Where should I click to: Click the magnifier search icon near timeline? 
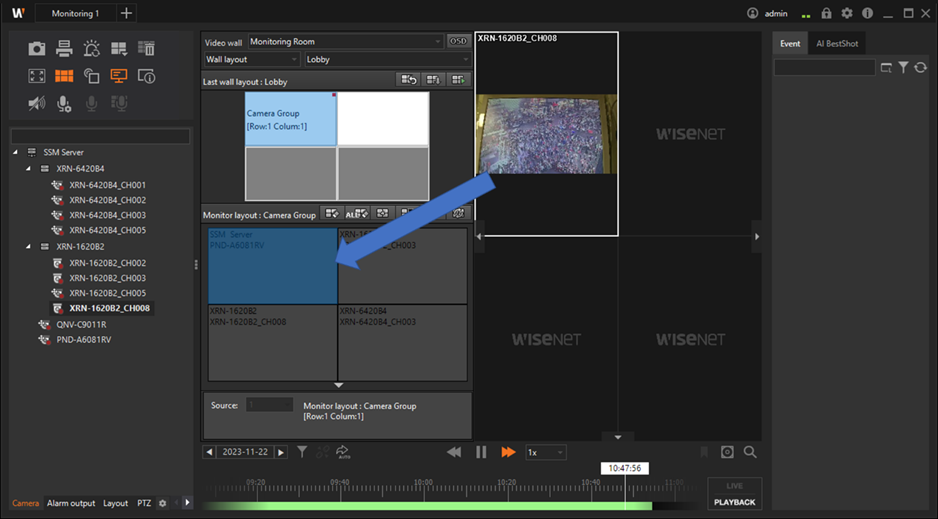(750, 453)
